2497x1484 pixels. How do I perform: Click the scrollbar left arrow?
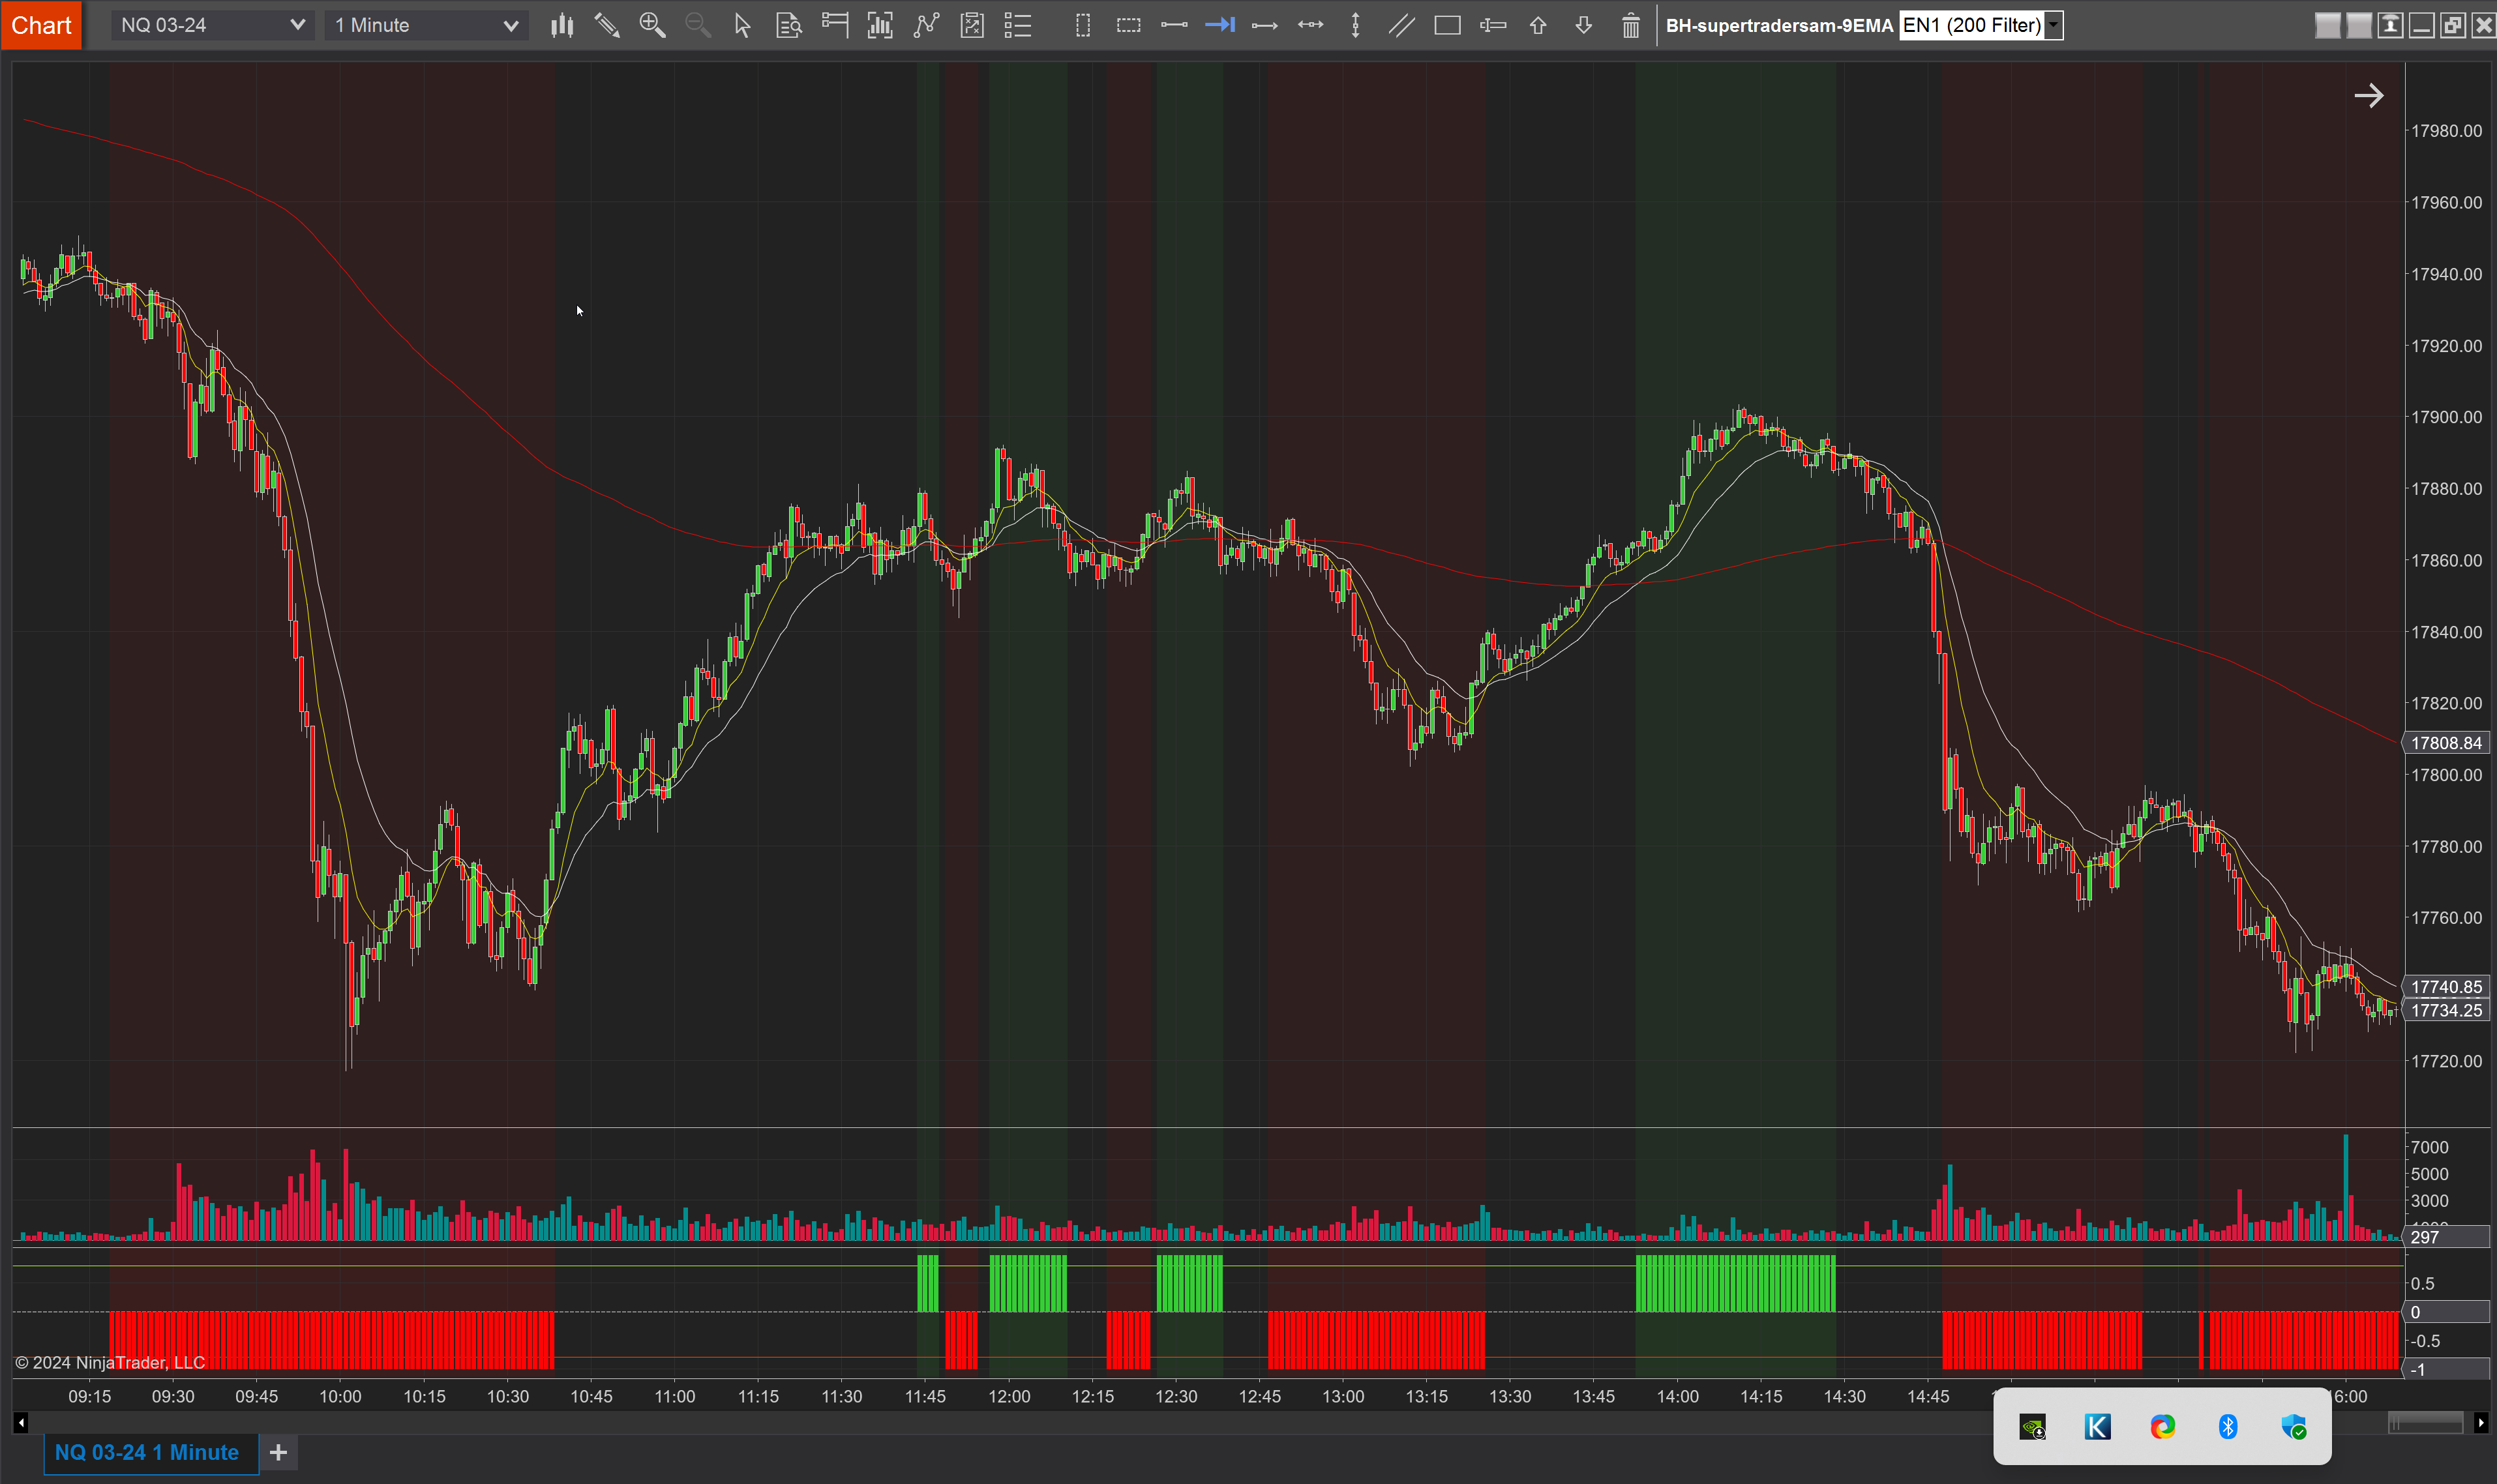tap(21, 1422)
